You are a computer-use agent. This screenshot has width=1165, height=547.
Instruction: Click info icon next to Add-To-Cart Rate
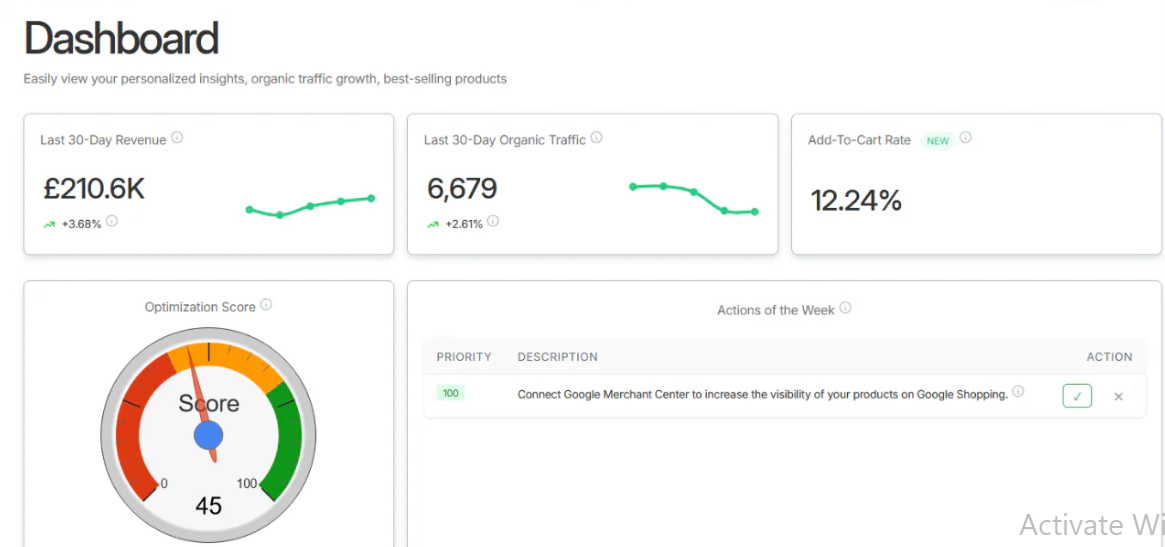click(965, 138)
